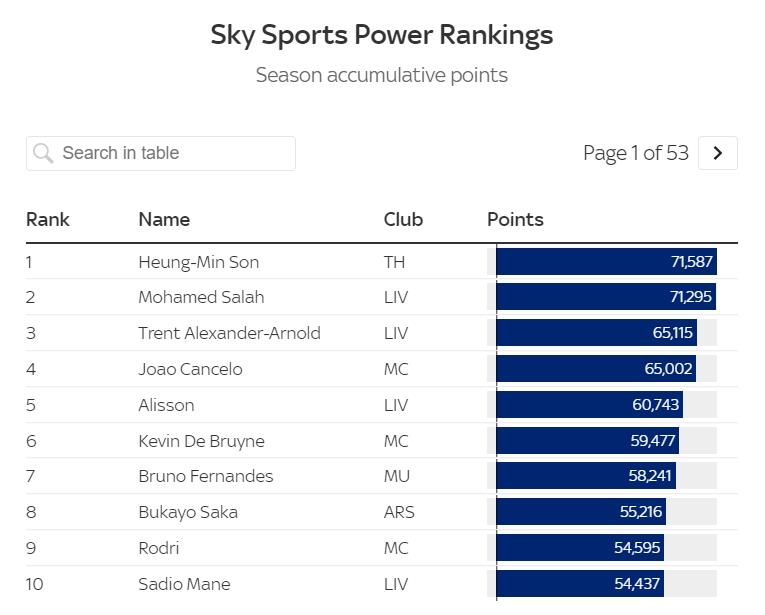The image size is (765, 615).
Task: Click the Page 1 of 53 indicator
Action: [635, 153]
